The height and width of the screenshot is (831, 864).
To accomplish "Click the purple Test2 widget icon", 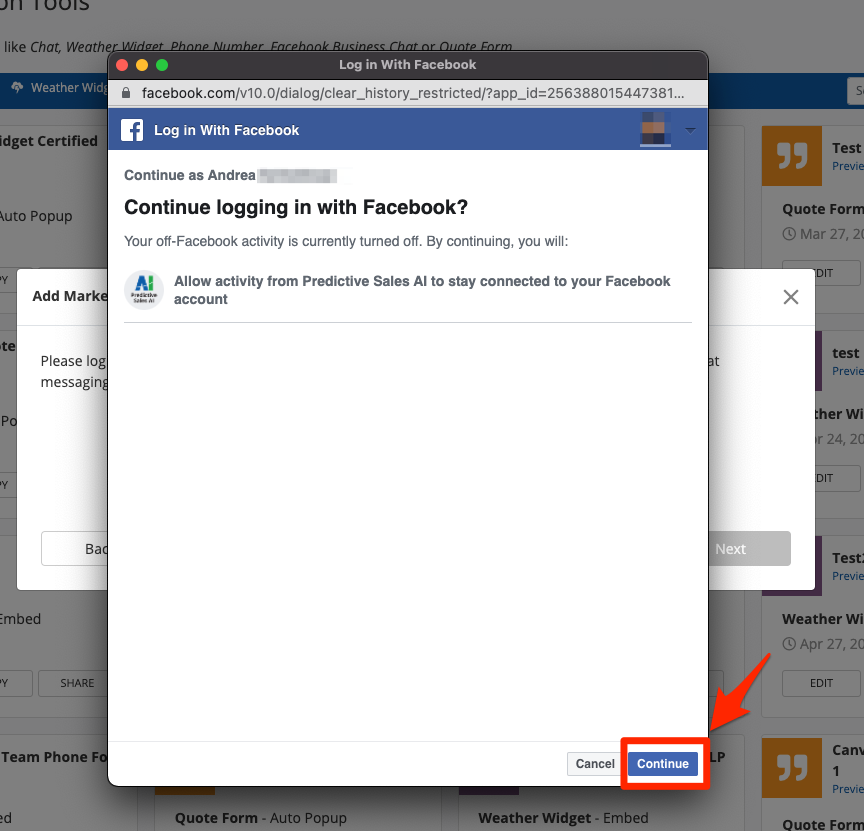I will click(x=791, y=567).
